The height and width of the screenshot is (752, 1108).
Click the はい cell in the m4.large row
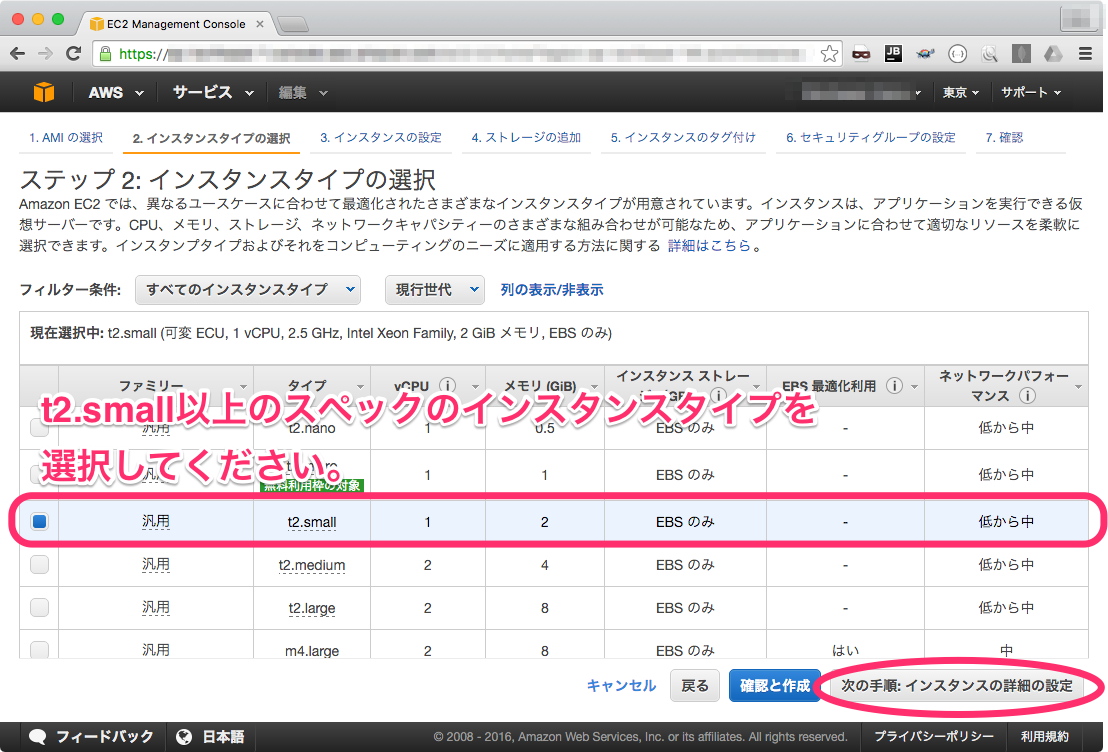(845, 650)
